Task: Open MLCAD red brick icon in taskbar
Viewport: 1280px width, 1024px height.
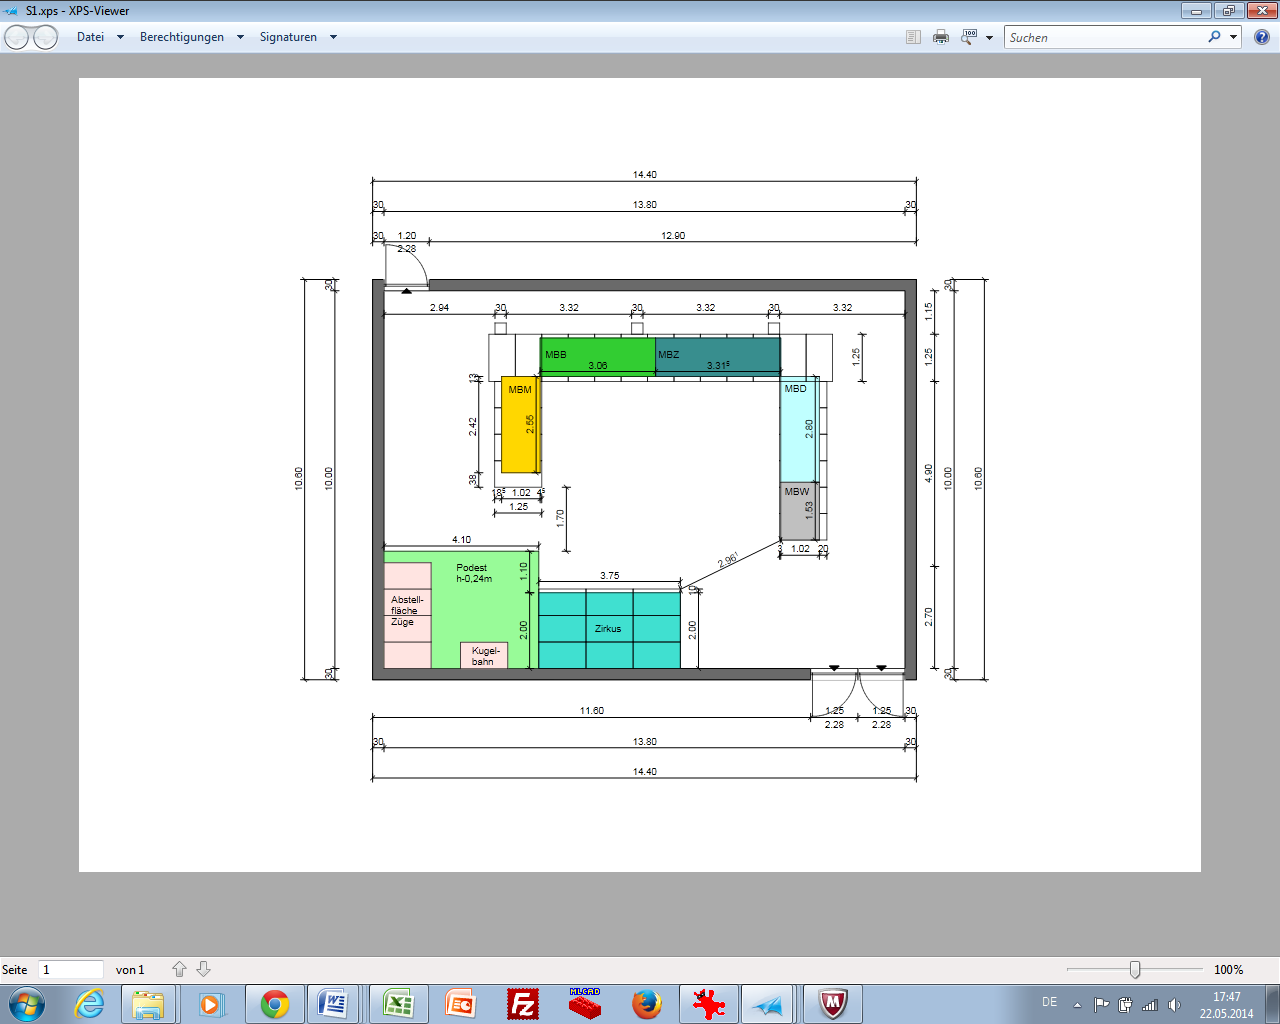Action: pos(585,1004)
